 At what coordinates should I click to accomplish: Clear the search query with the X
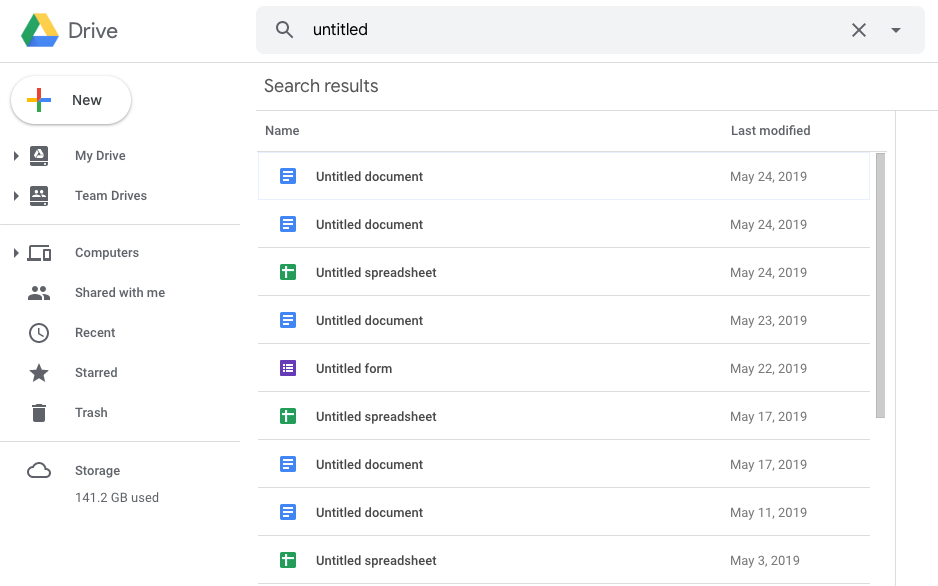pos(858,30)
